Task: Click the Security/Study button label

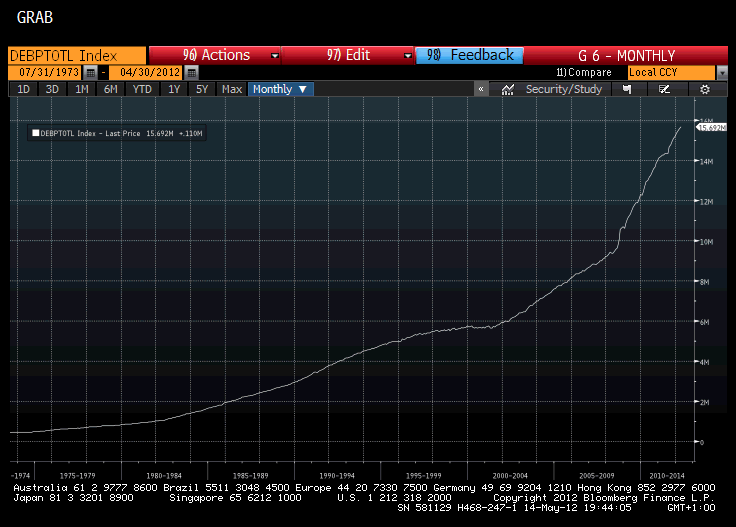Action: click(564, 89)
